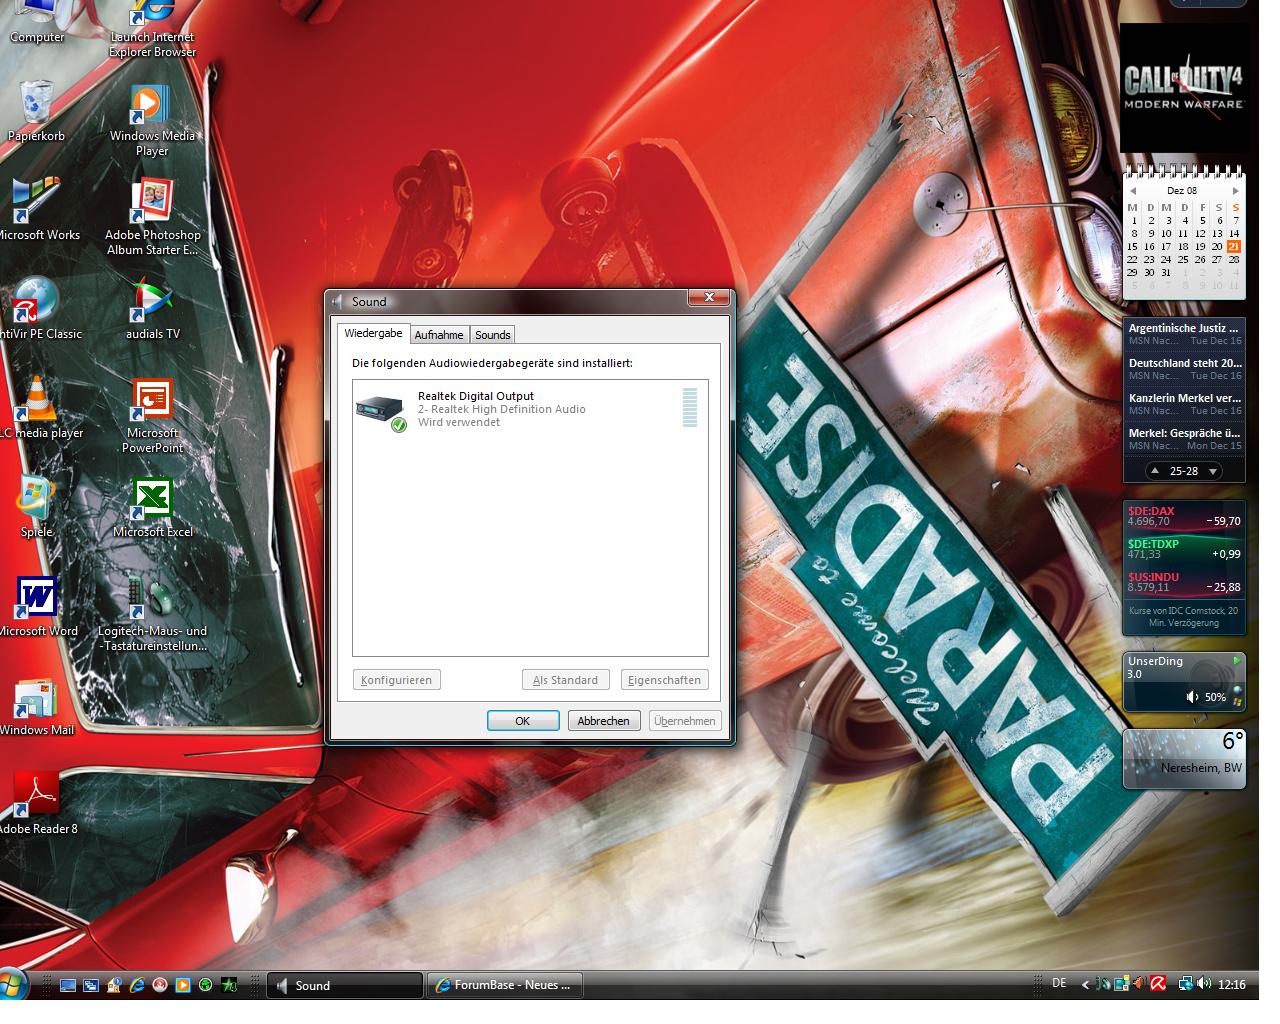Click Realtek device volume level meter
Viewport: 1280px width, 1024px height.
point(690,408)
